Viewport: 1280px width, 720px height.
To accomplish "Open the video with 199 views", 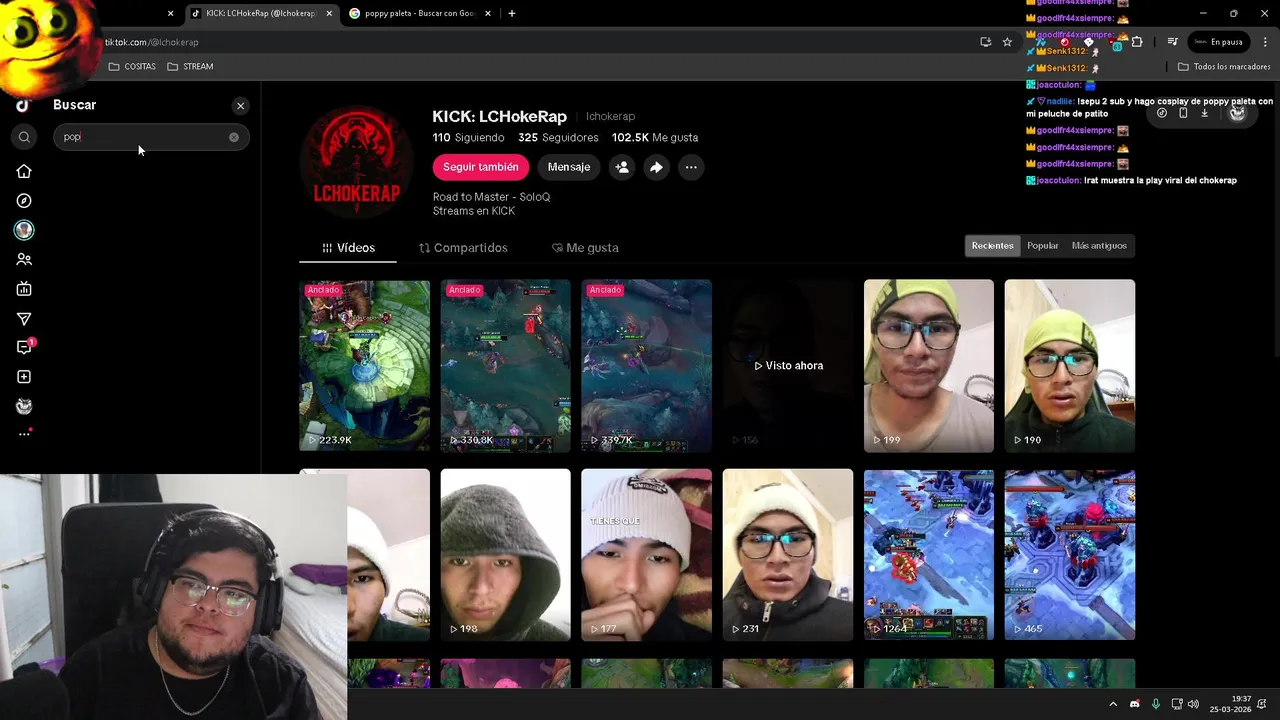I will click(929, 366).
